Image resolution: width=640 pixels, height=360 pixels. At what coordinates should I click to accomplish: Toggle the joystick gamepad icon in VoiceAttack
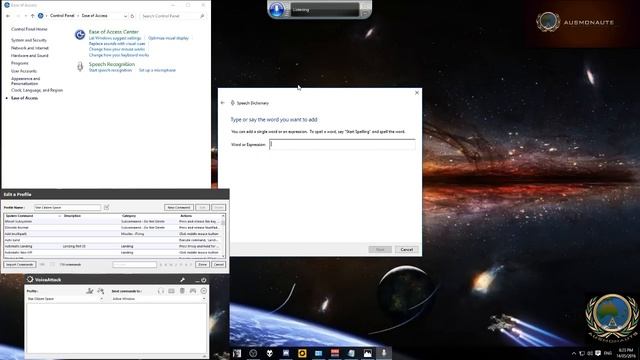[x=193, y=291]
